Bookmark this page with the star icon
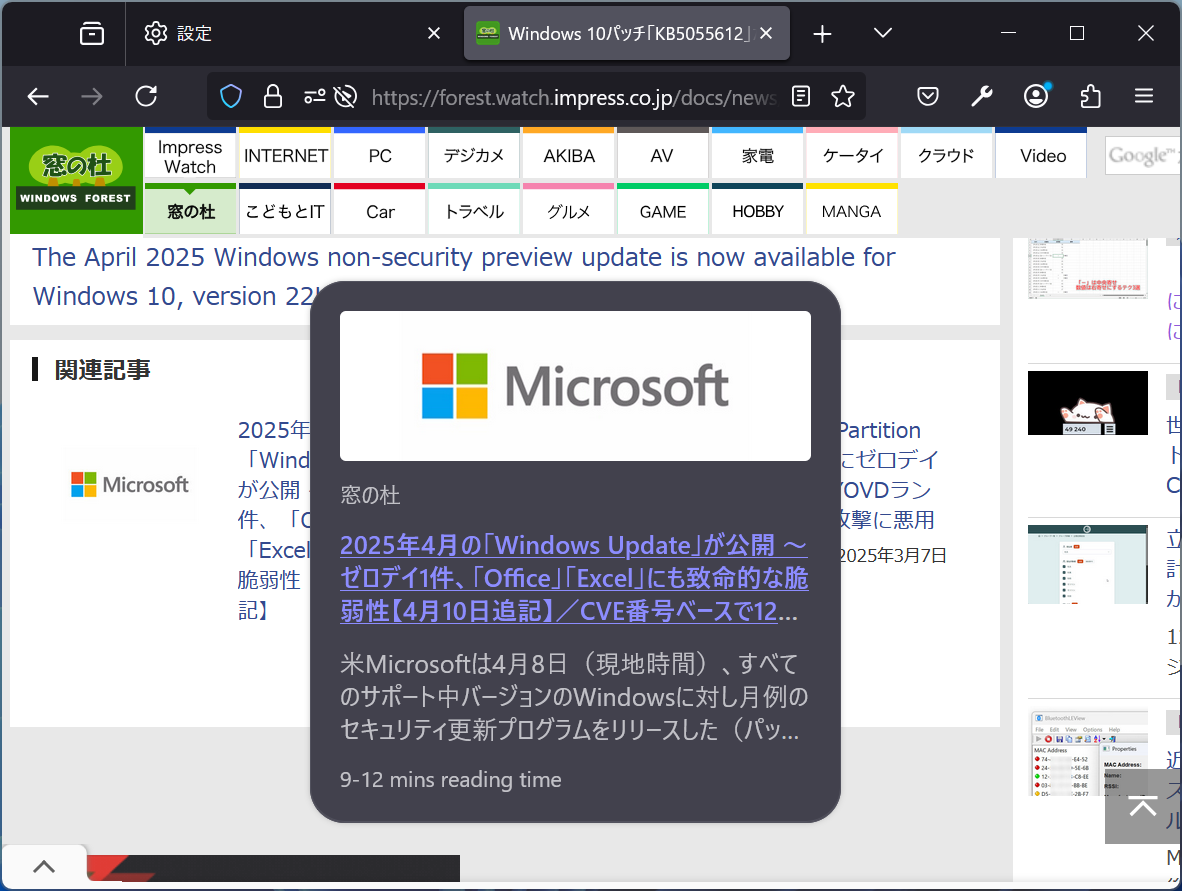The height and width of the screenshot is (891, 1182). (x=843, y=96)
